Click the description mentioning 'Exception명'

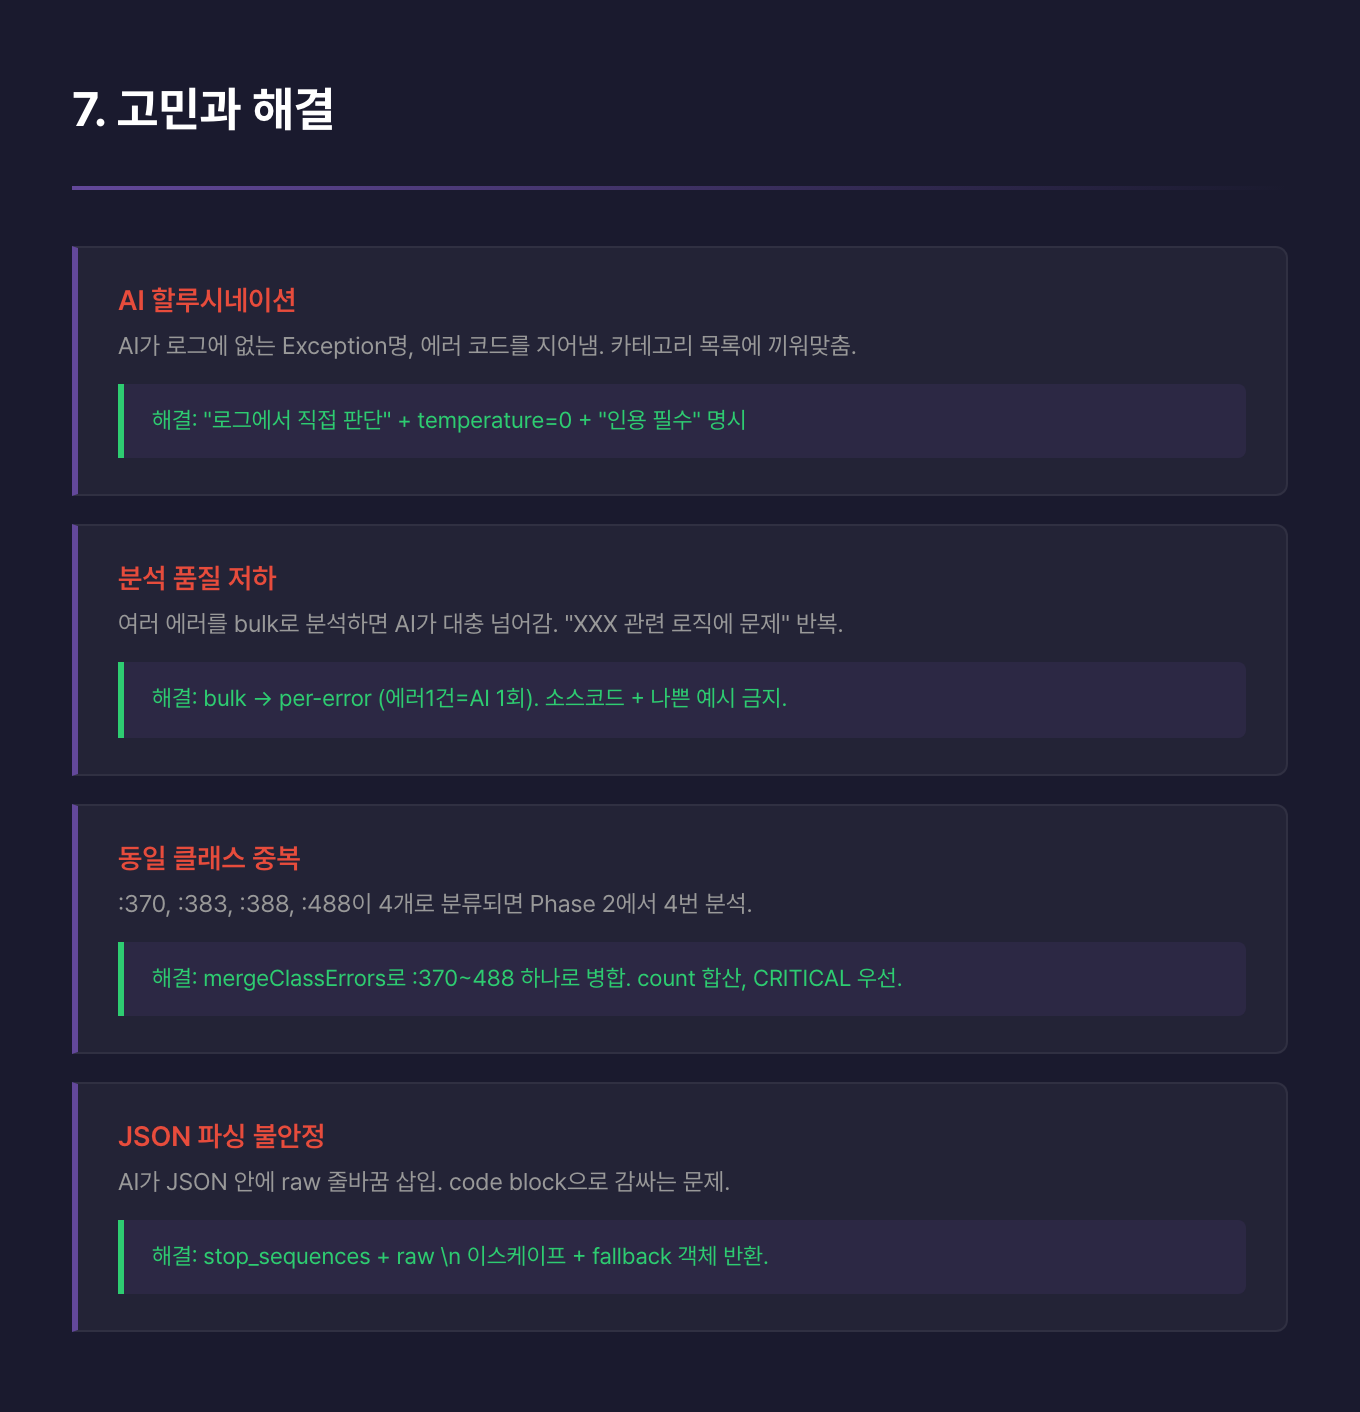click(x=487, y=346)
